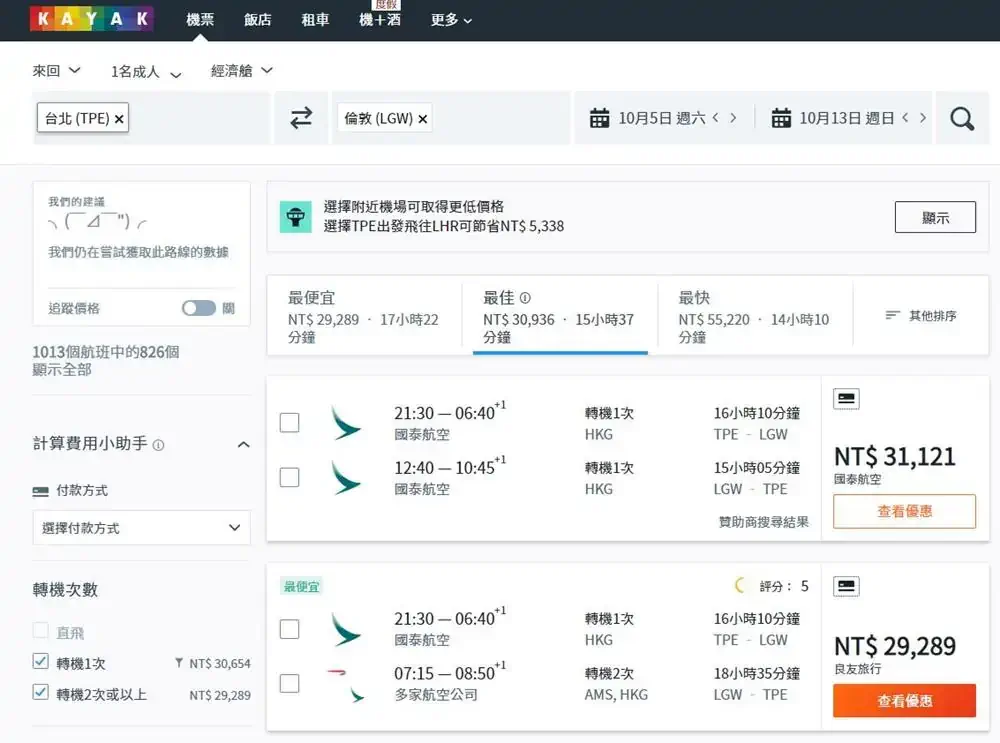Screen dimensions: 1000x743
Task: Click 顯示全部 show all flights link
Action: (62, 370)
